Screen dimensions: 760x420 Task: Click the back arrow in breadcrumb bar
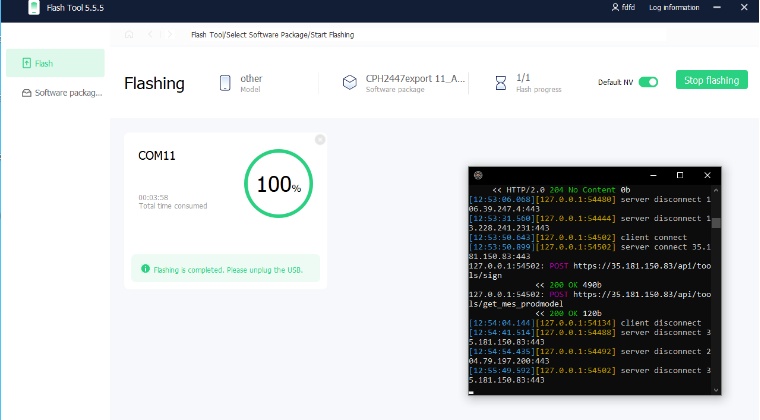pos(150,34)
